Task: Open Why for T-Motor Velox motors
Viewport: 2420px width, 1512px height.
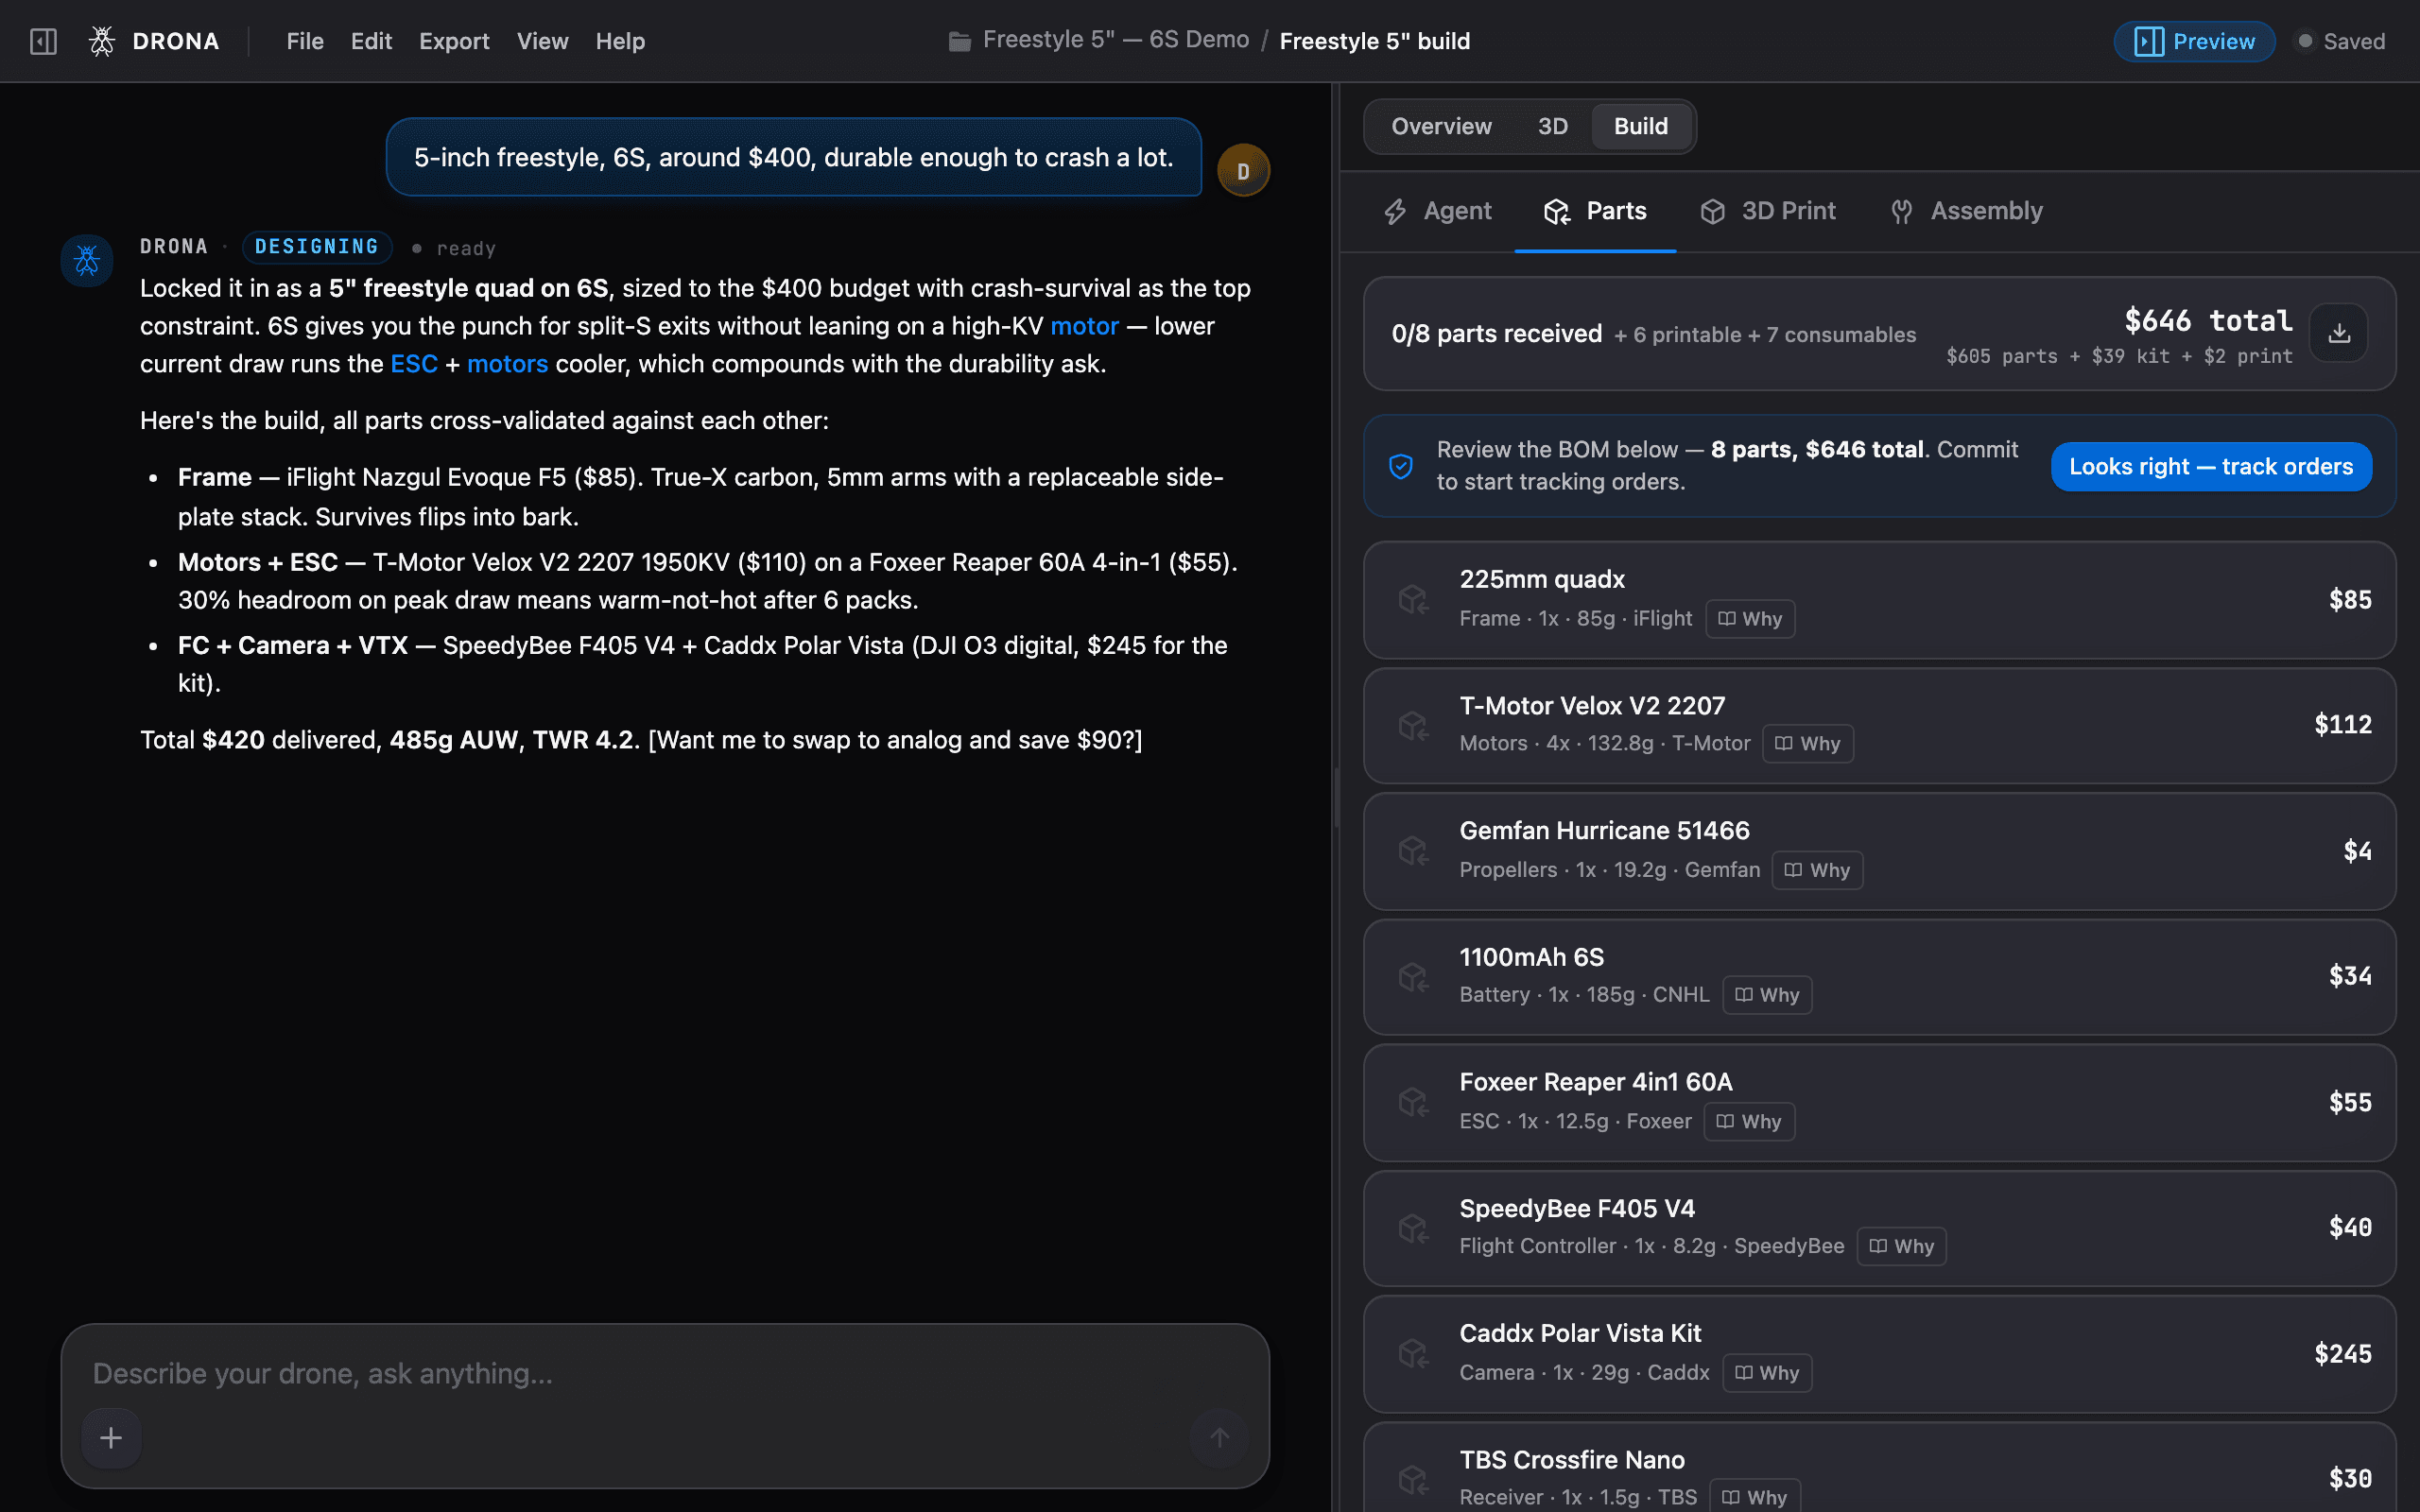Action: click(1808, 744)
